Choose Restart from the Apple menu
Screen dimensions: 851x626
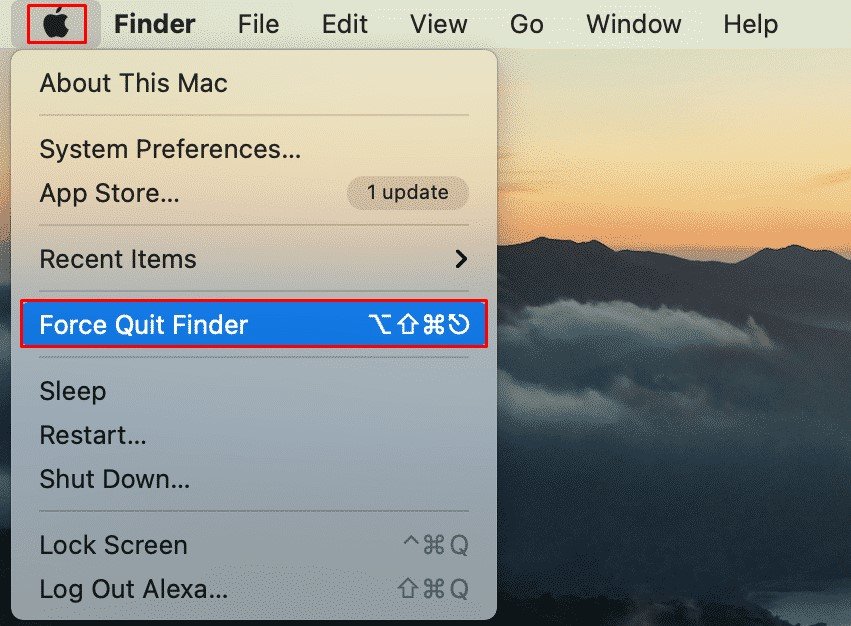93,435
